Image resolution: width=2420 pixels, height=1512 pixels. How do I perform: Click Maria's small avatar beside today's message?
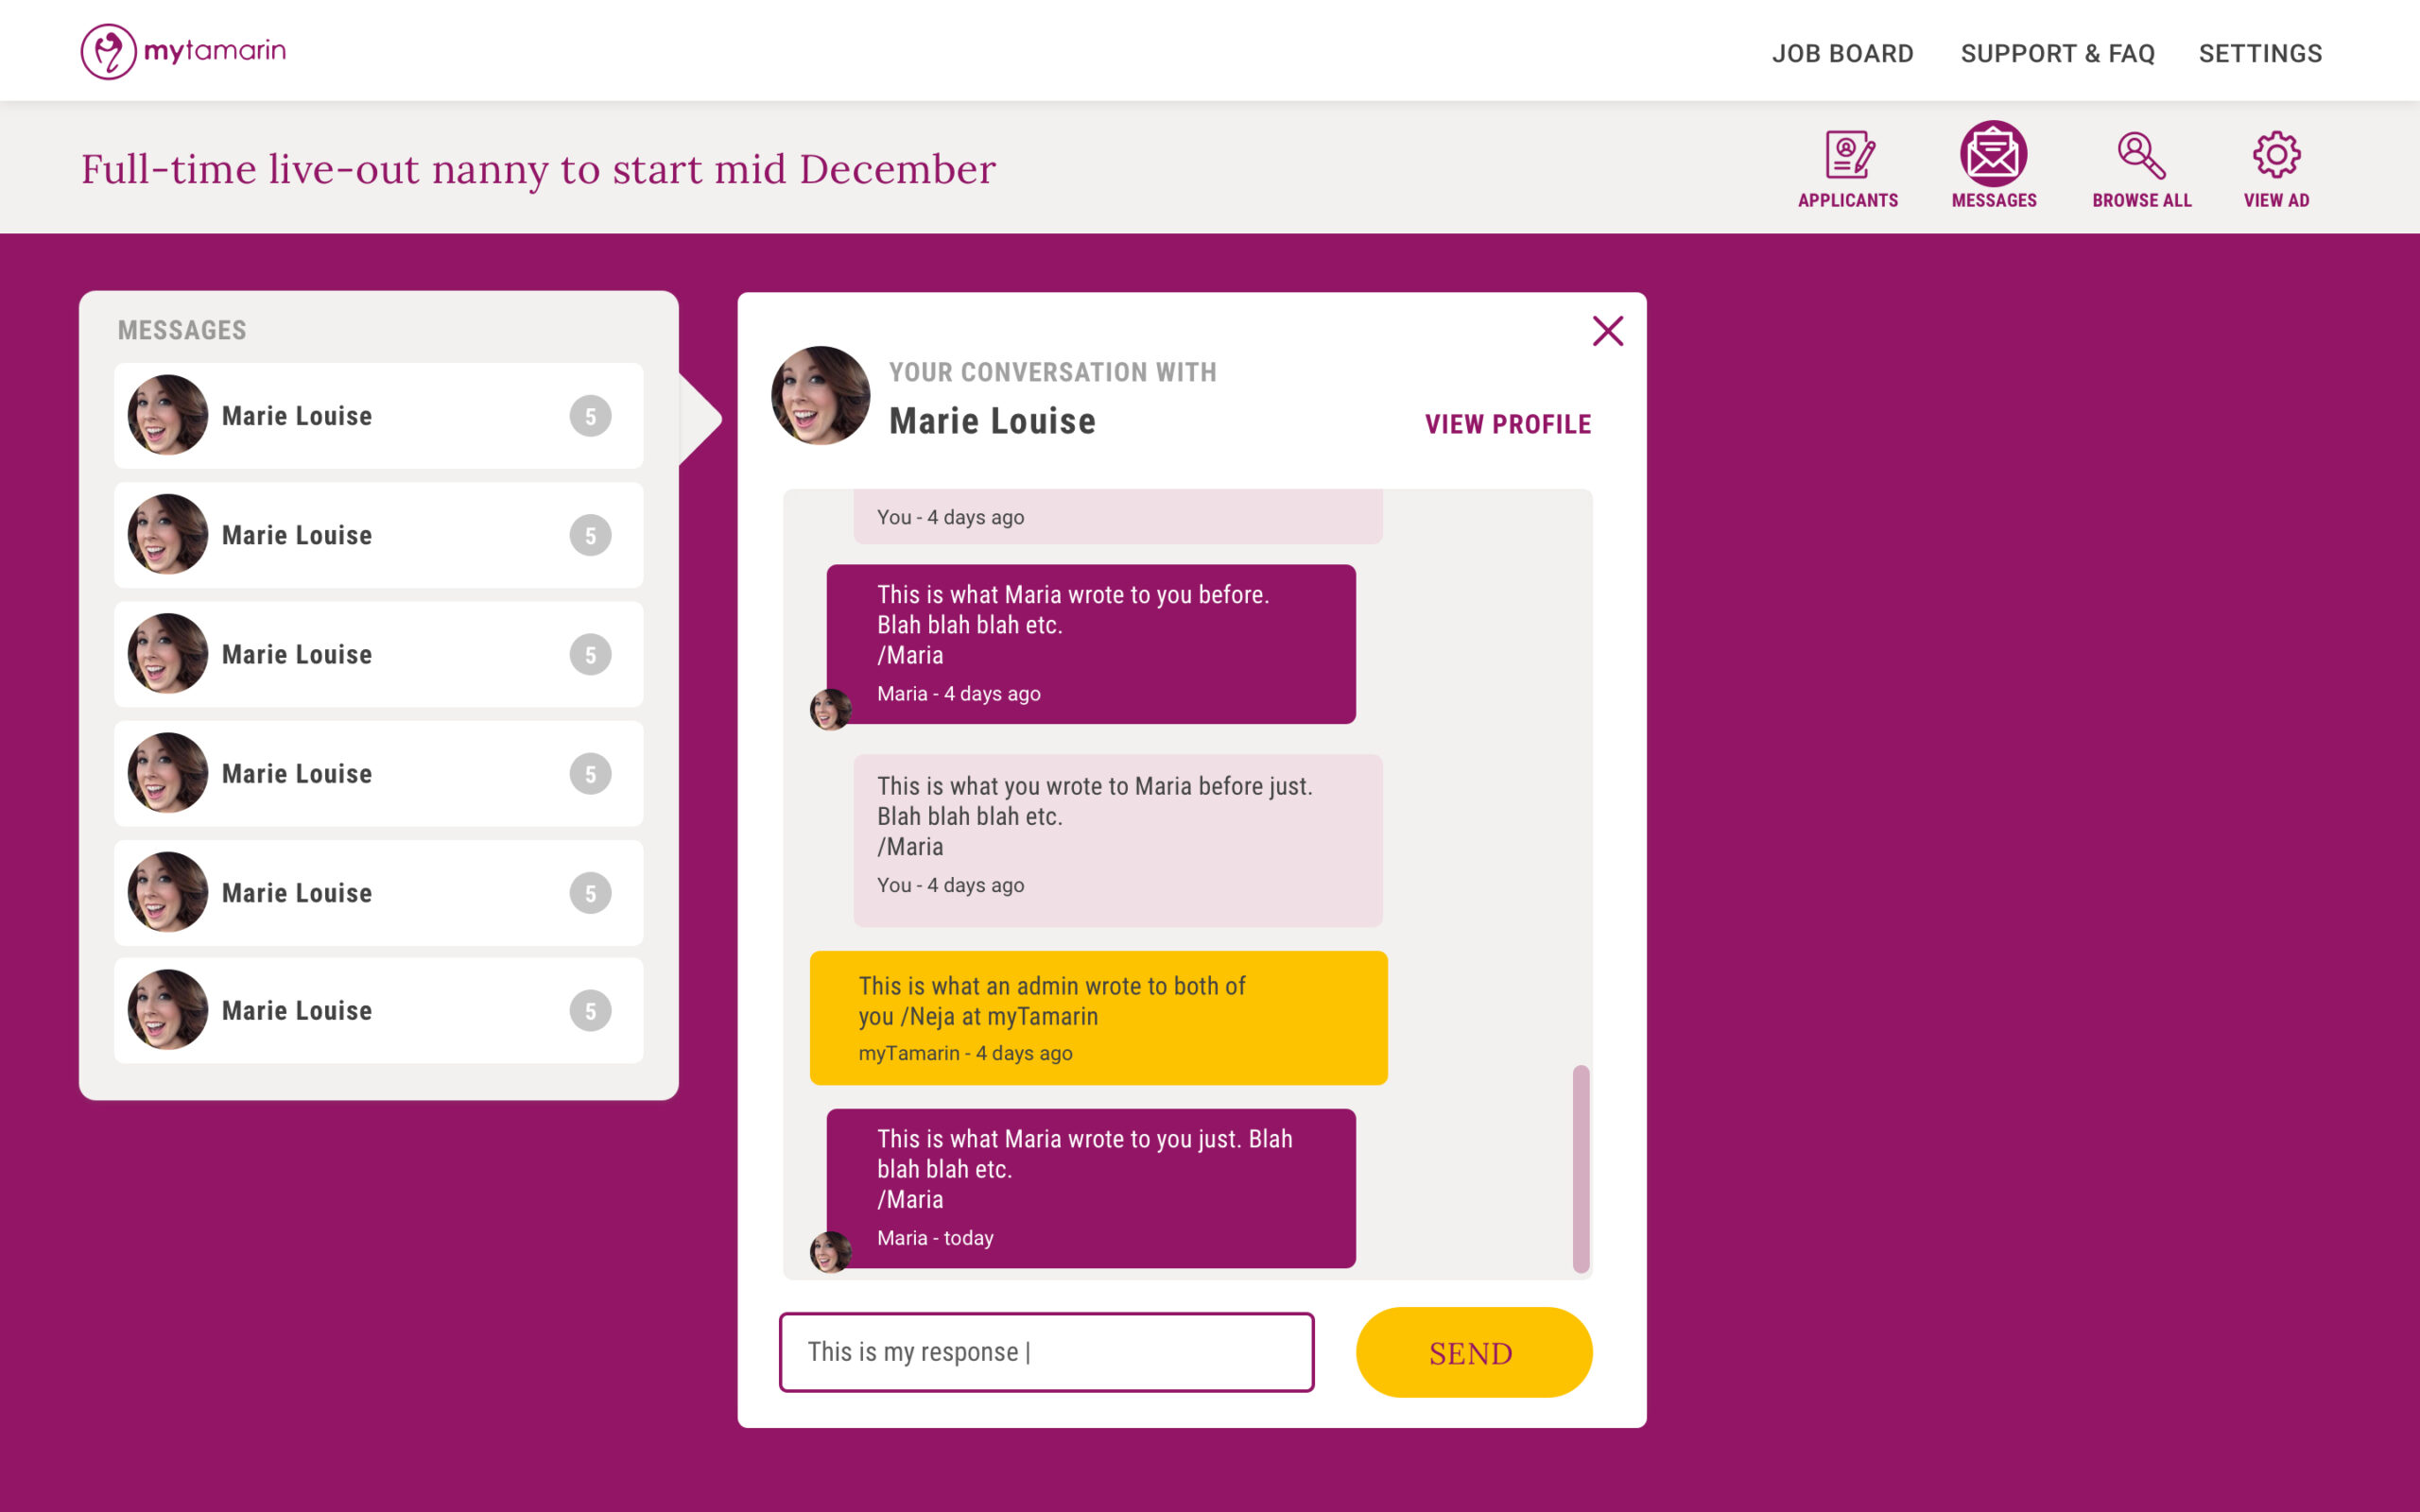click(830, 1251)
